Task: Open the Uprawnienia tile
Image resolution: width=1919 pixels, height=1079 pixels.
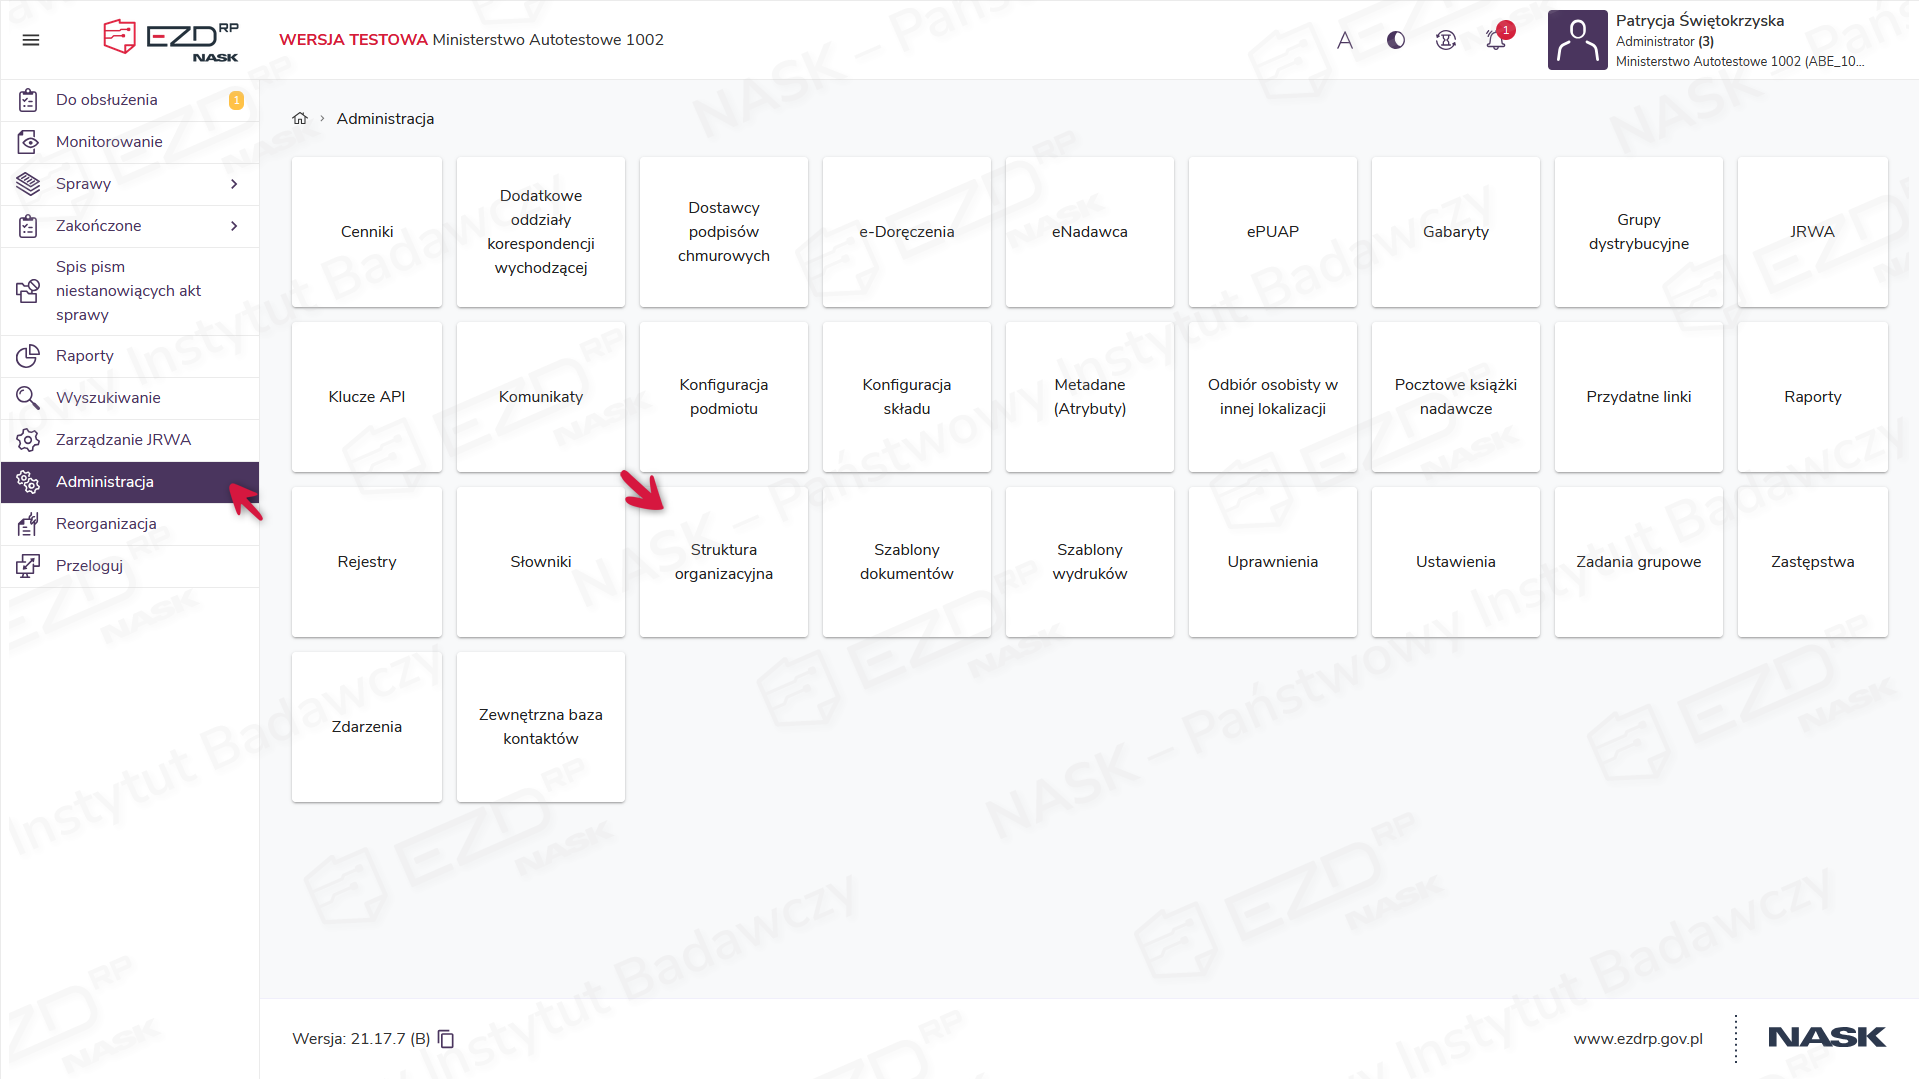Action: [x=1272, y=562]
